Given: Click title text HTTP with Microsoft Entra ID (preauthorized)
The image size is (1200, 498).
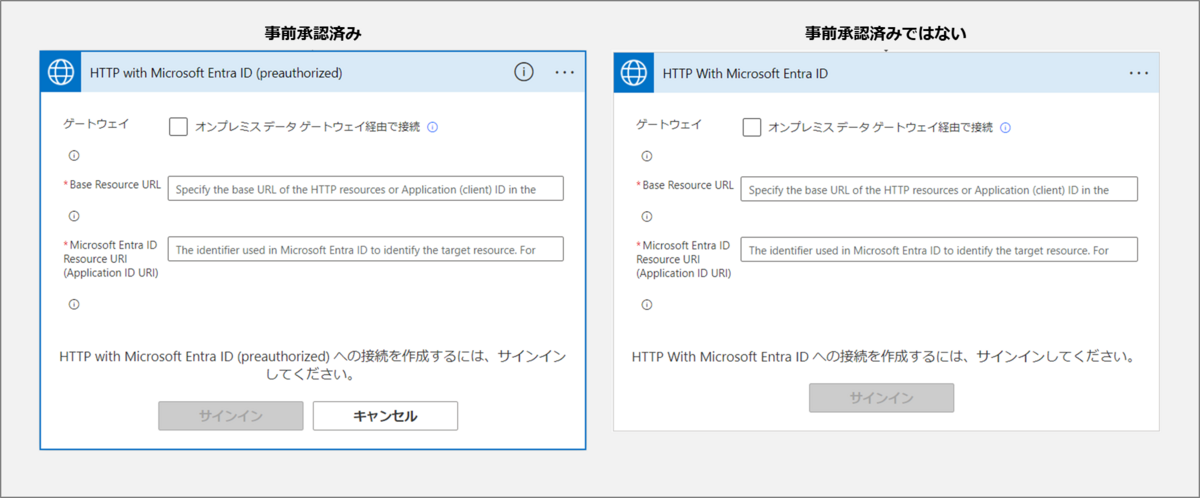Looking at the screenshot, I should pos(216,73).
